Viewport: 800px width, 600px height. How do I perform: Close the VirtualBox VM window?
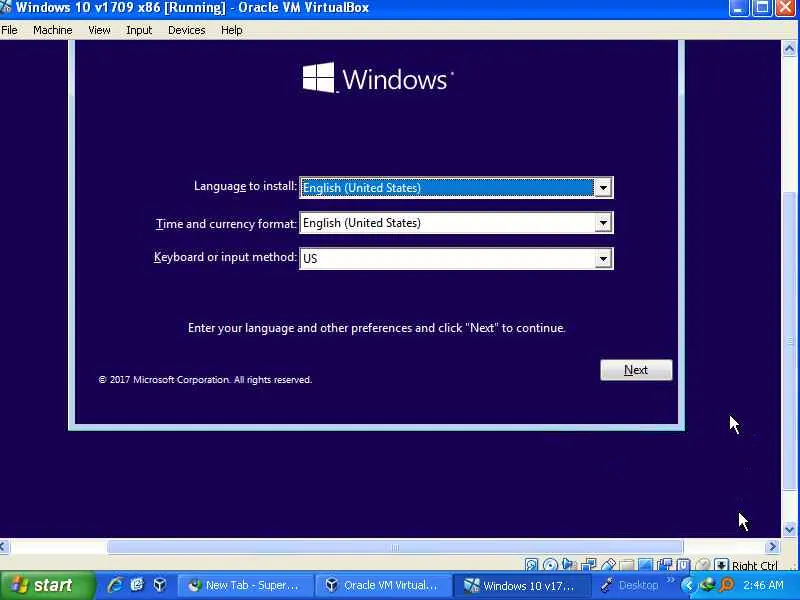(x=786, y=8)
